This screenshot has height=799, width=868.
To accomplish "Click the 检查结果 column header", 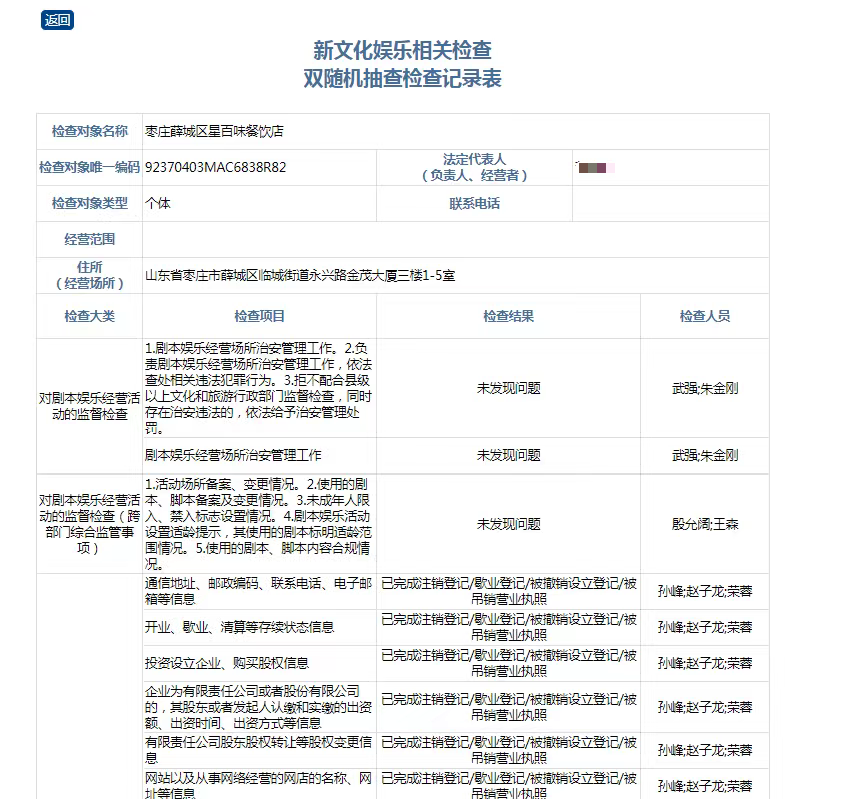I will pos(508,316).
